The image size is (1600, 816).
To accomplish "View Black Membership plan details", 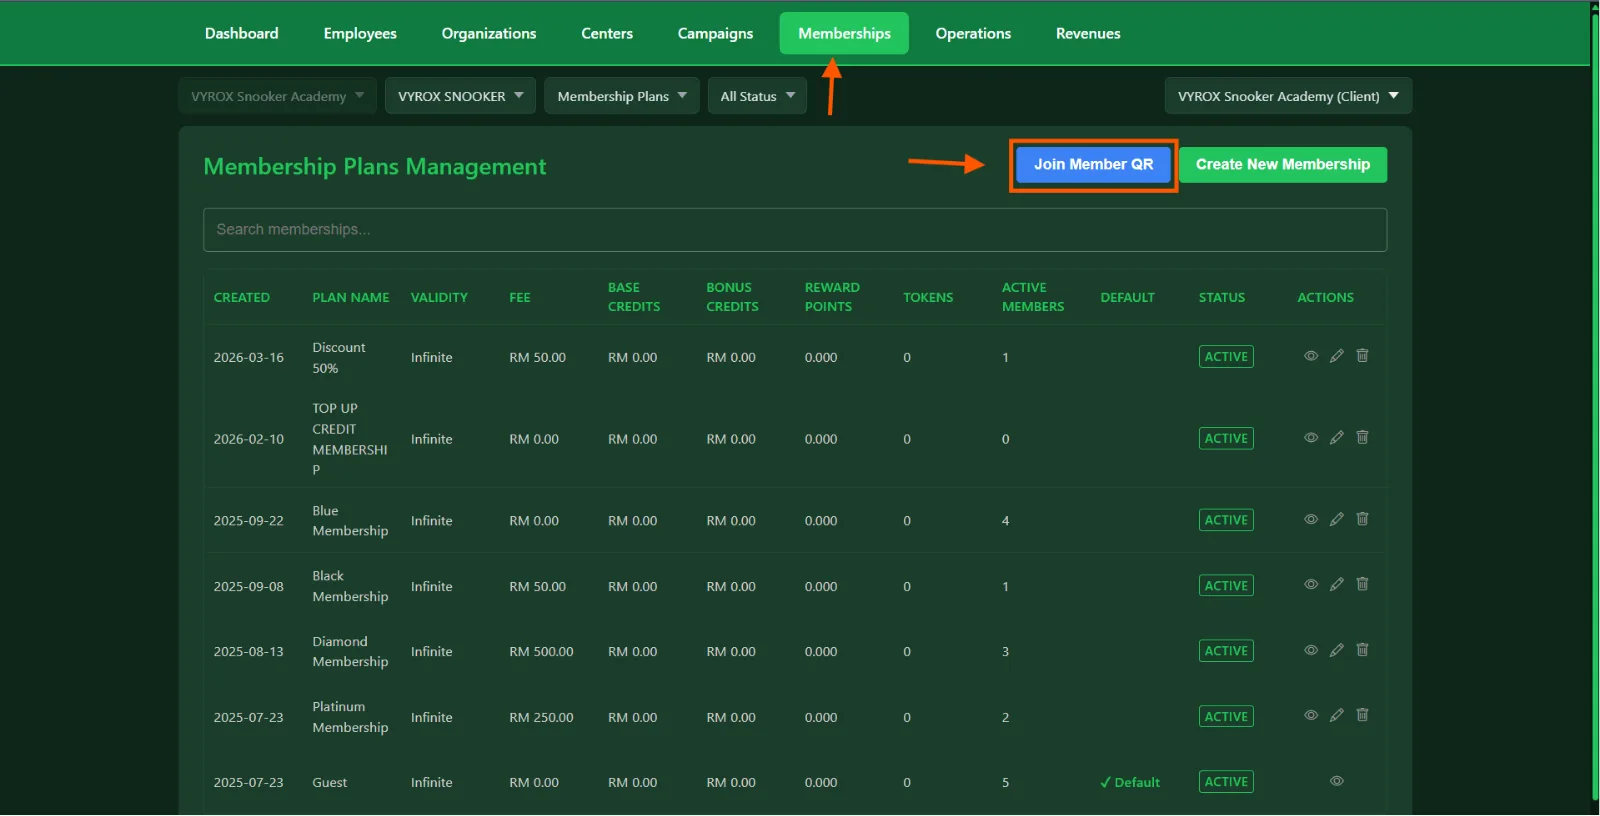I will point(1311,584).
